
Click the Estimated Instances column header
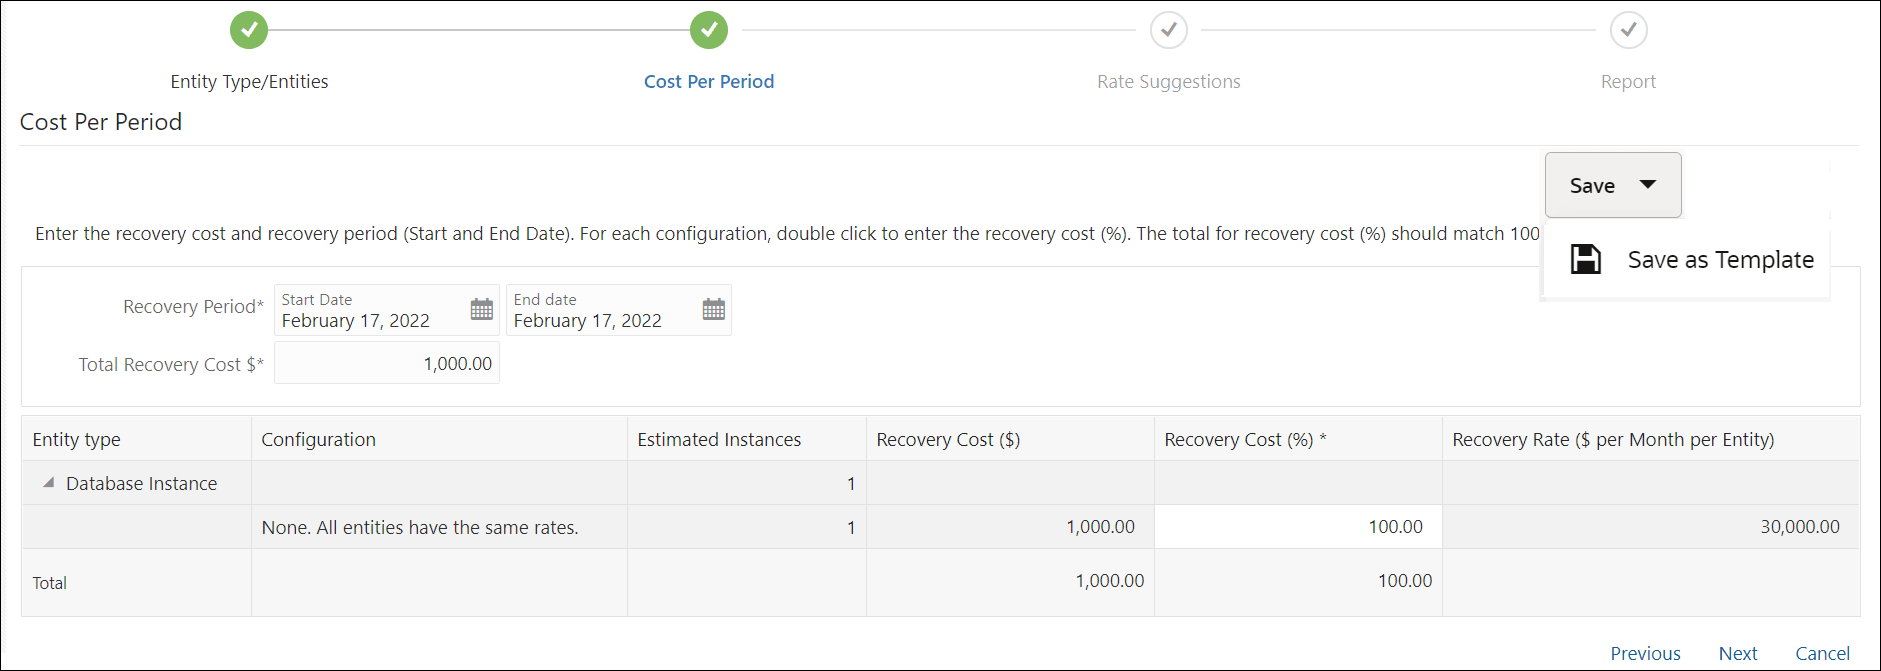pos(719,439)
